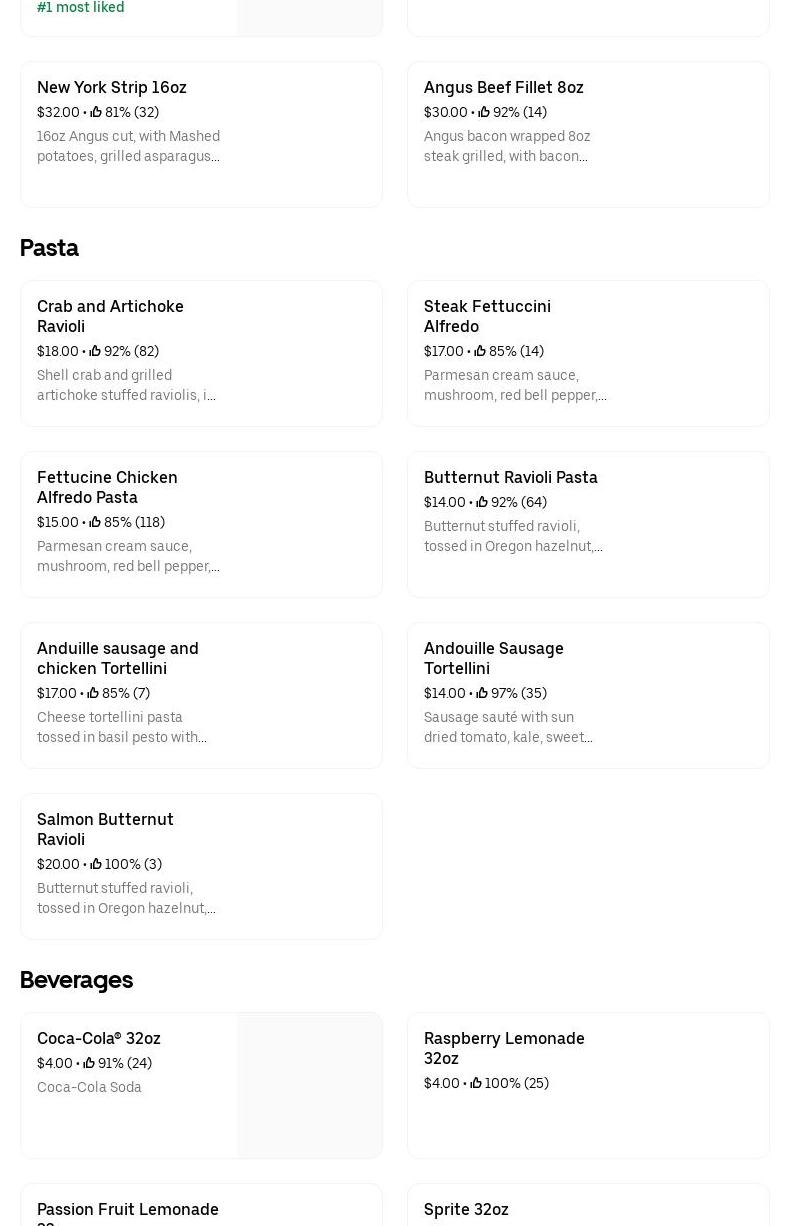The height and width of the screenshot is (1226, 804).
Task: Select Anduille sausage and chicken Tortellini title
Action: point(118,658)
